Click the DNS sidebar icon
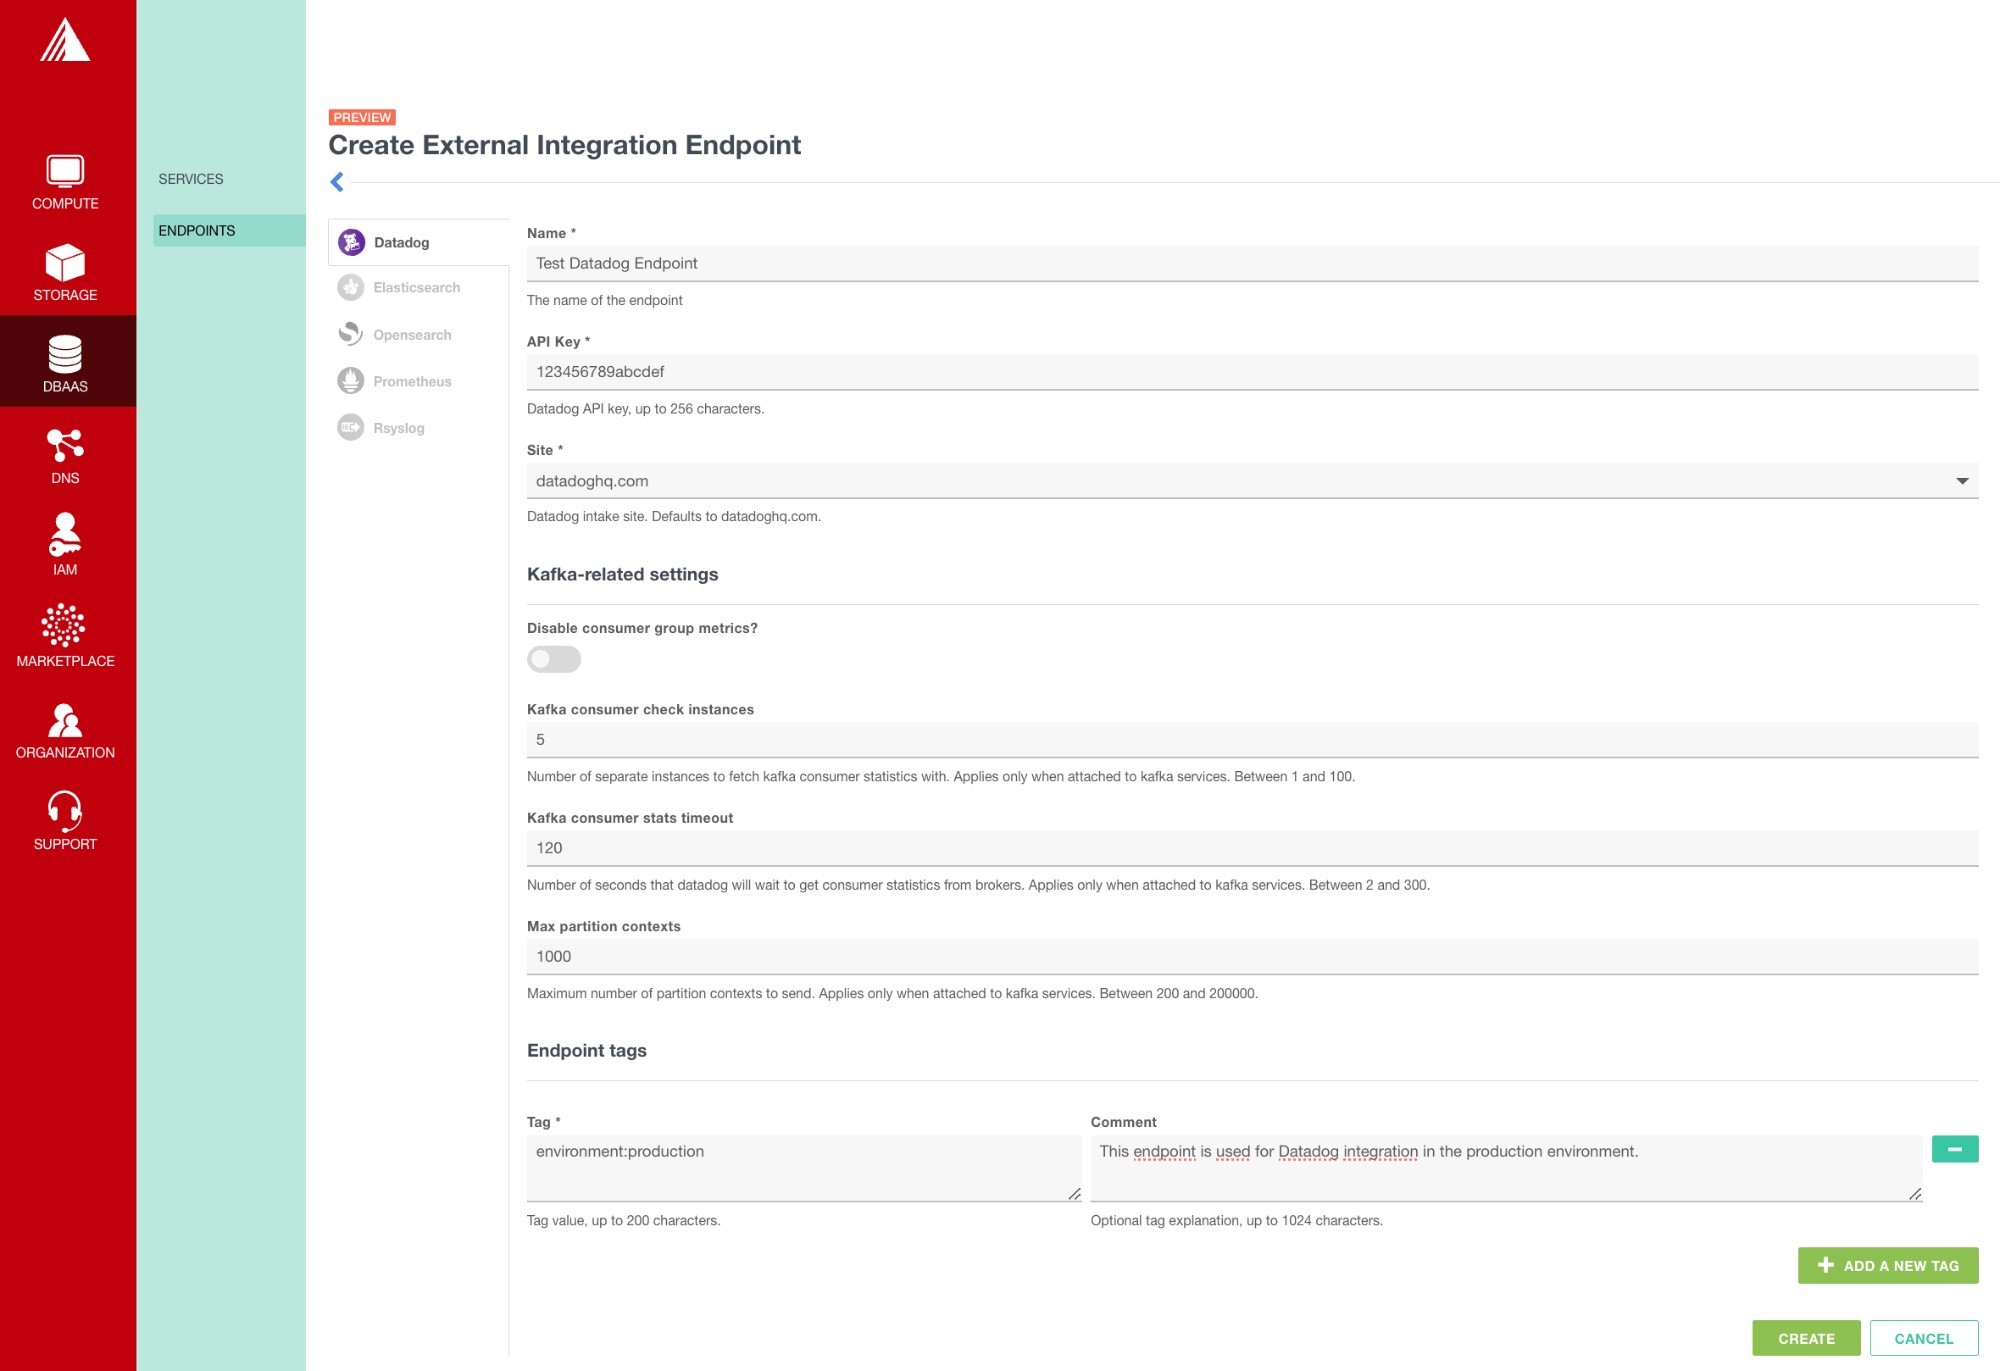The image size is (2000, 1371). [65, 446]
